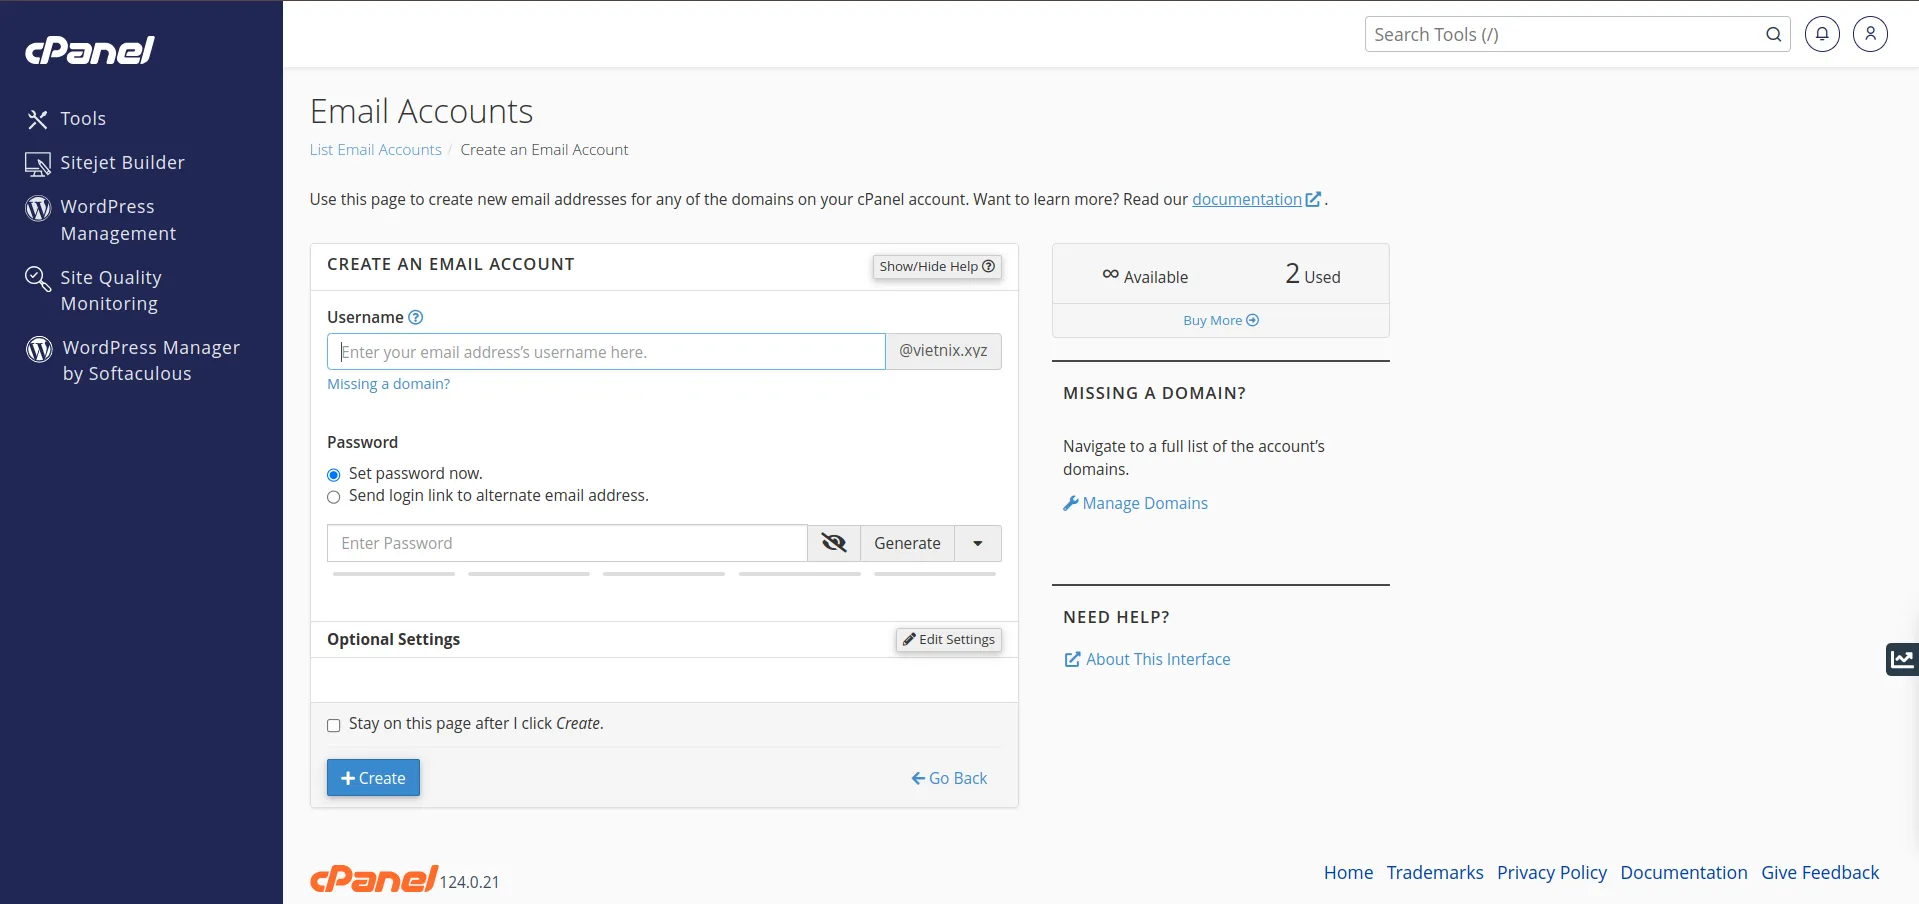
Task: Click the Create an Email Account breadcrumb
Action: point(544,150)
